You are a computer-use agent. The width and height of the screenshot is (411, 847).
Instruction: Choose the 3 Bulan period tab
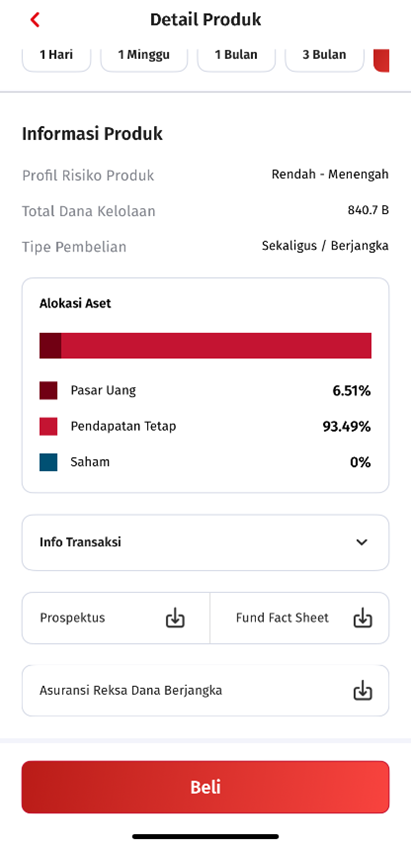pos(324,55)
